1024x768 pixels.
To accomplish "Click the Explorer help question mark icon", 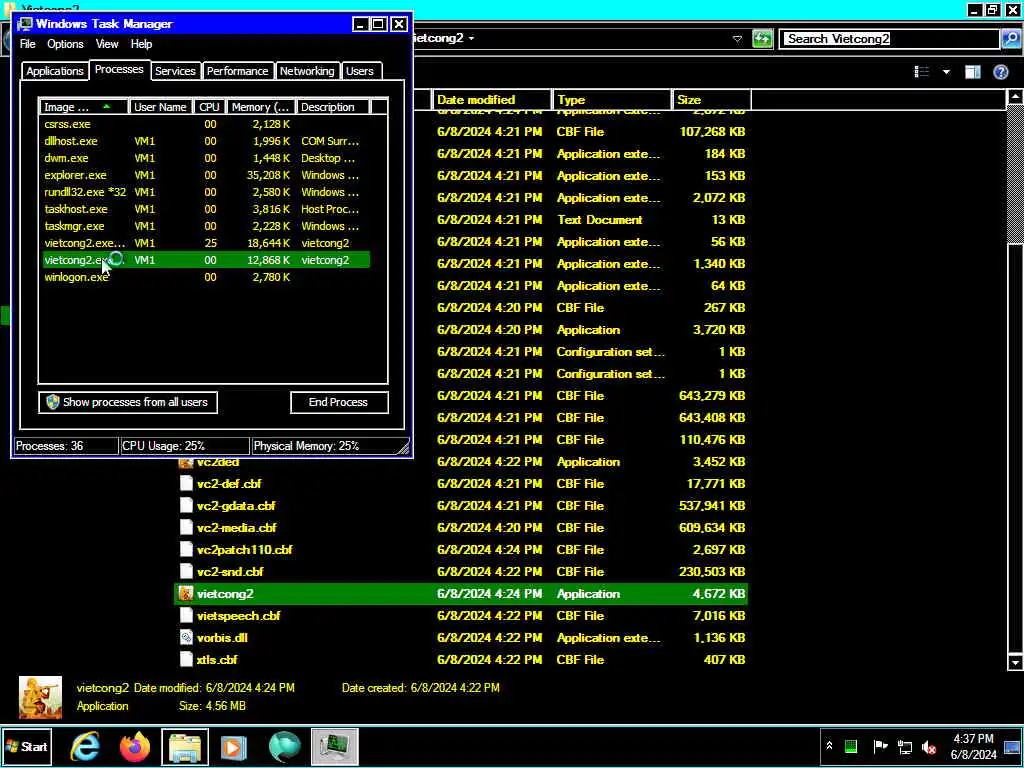I will point(1000,72).
